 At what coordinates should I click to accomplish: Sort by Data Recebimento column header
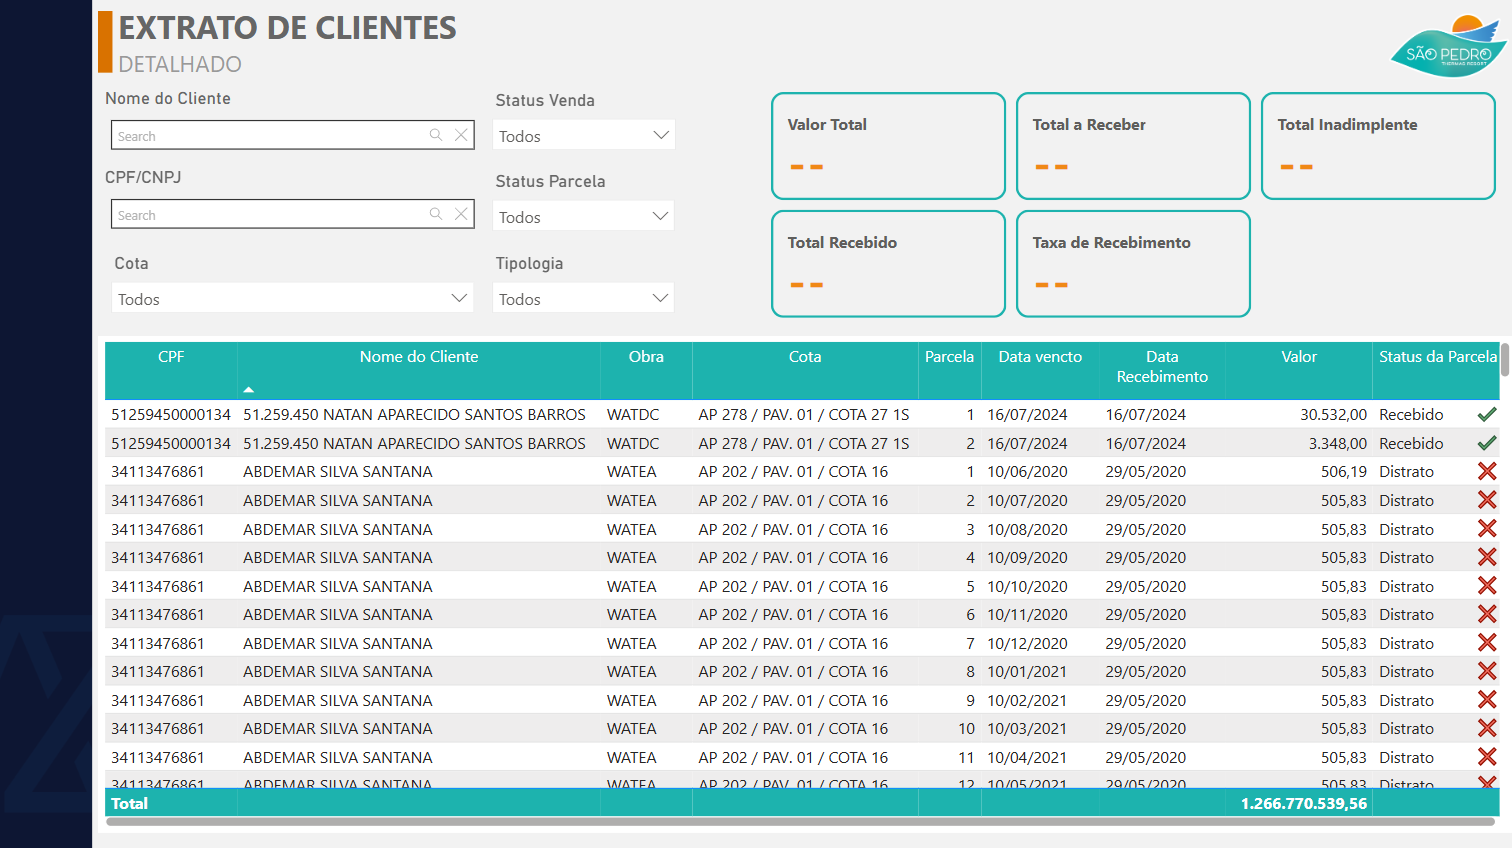(x=1162, y=367)
